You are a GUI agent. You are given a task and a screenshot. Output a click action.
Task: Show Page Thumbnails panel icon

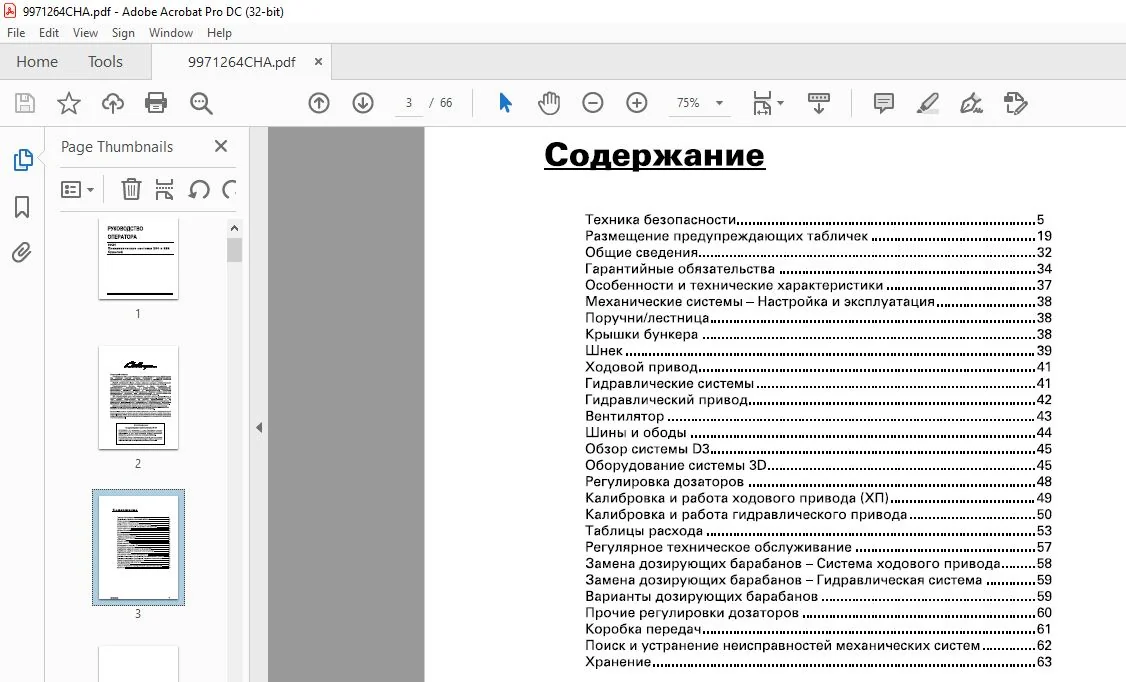point(23,159)
